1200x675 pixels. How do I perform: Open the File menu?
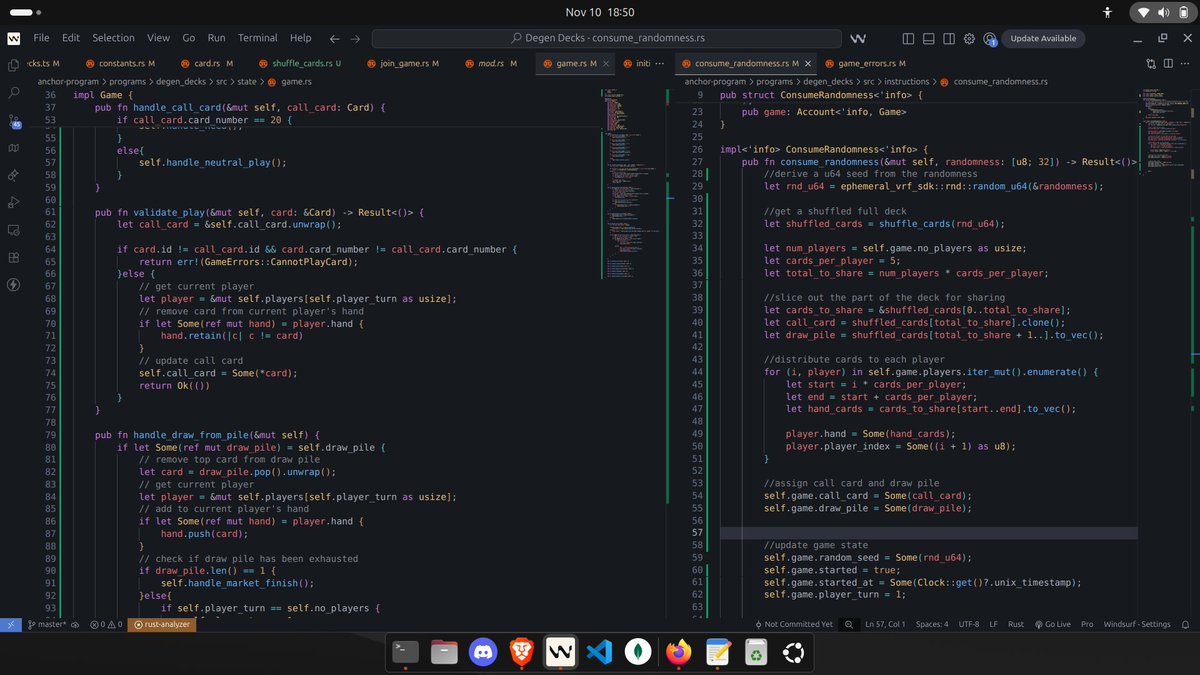(41, 38)
